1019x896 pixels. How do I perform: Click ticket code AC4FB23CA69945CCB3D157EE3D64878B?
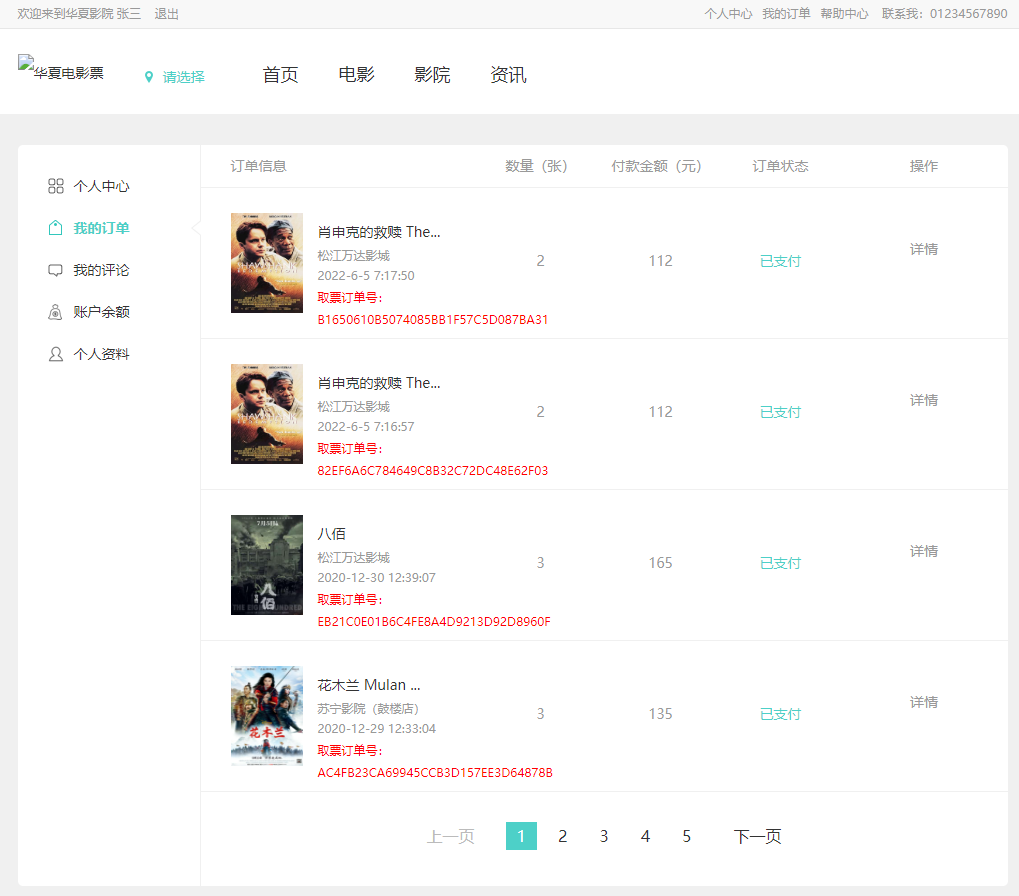(x=435, y=773)
